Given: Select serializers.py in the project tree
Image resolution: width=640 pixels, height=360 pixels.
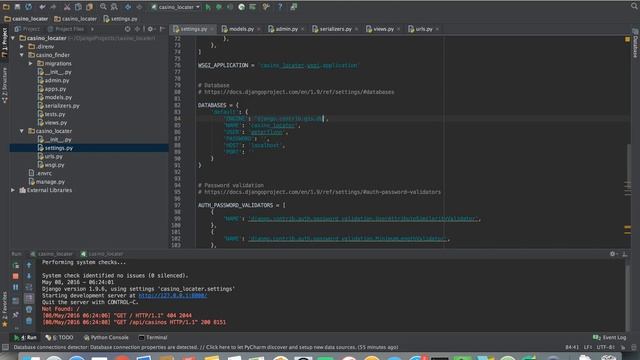Looking at the screenshot, I should pyautogui.click(x=59, y=106).
